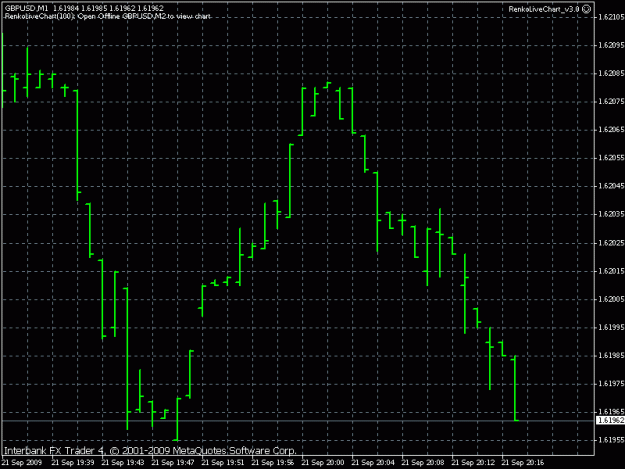This screenshot has height=469, width=625.
Task: Click the RenkoLiveChart_v3.0 expert label
Action: tap(544, 9)
